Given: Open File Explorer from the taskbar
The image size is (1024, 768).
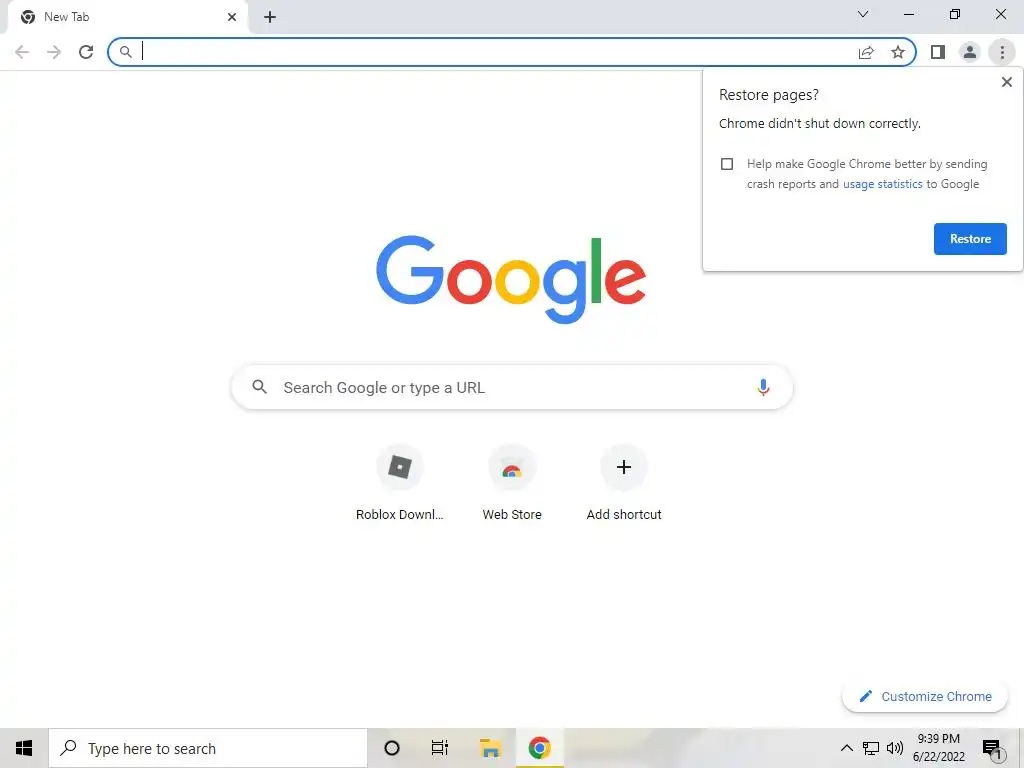Looking at the screenshot, I should pyautogui.click(x=490, y=748).
